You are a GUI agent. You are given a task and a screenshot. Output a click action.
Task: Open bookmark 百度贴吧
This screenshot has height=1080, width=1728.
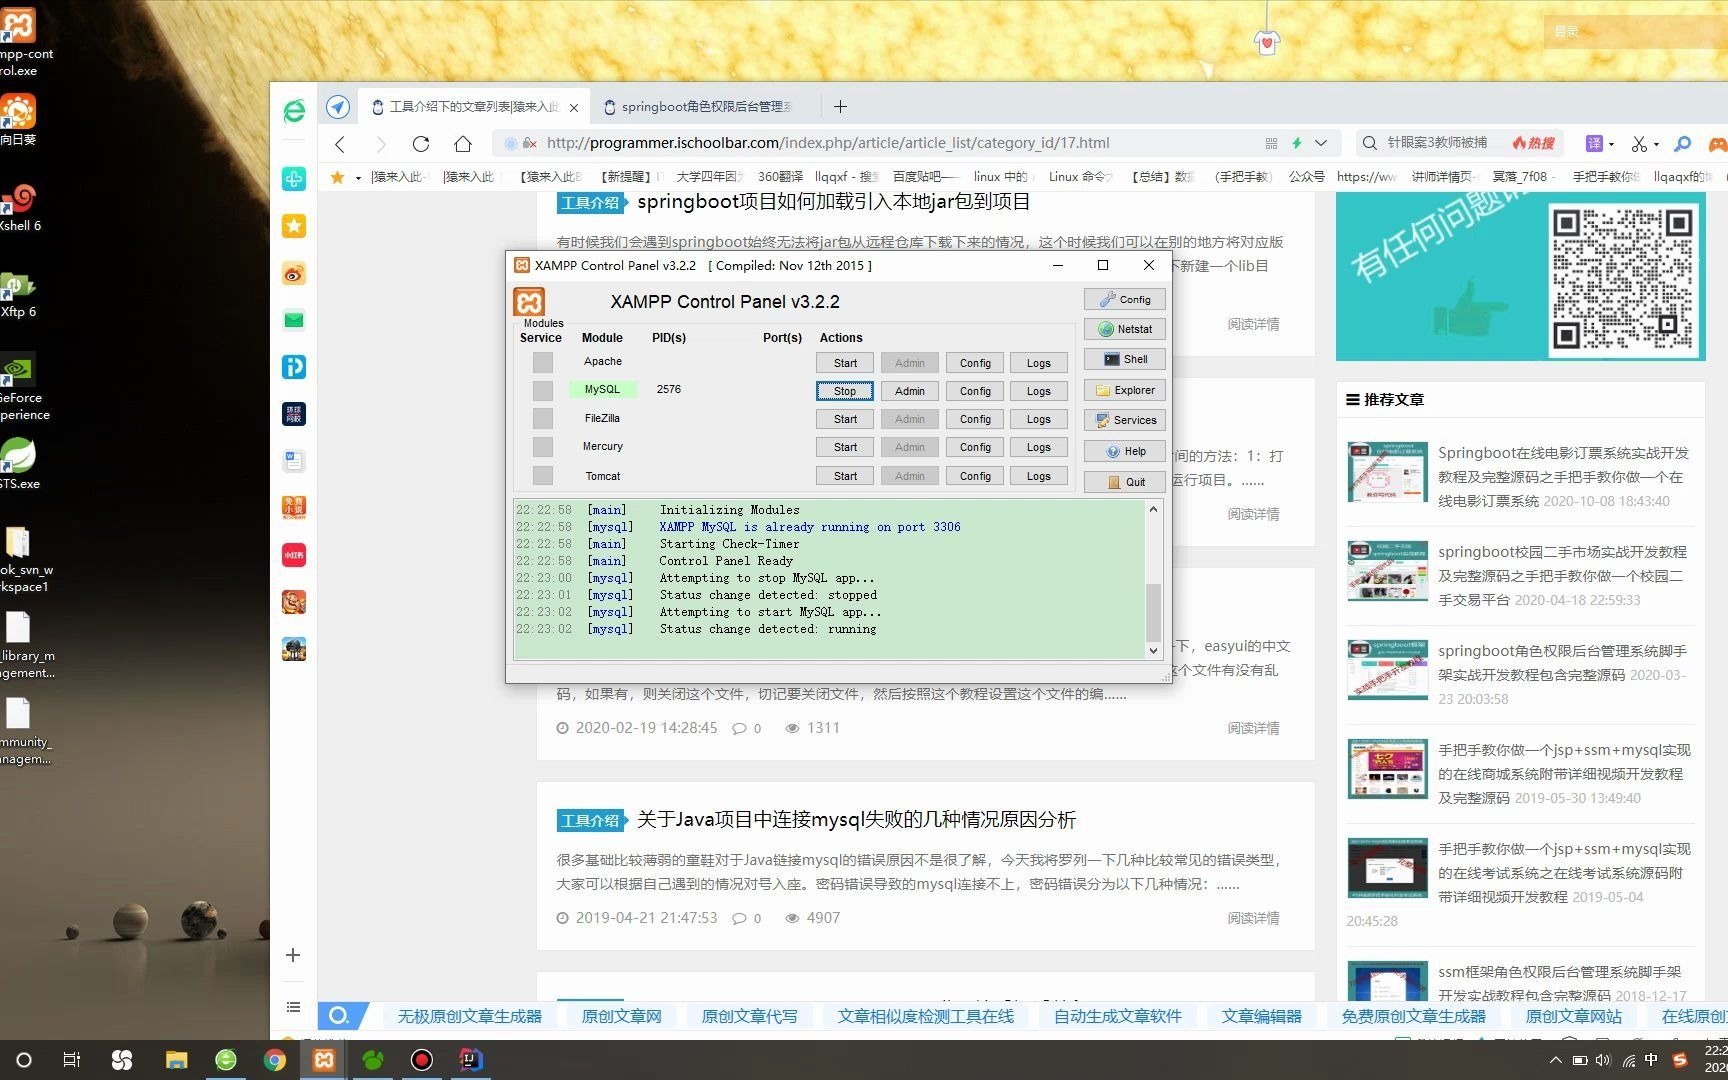click(925, 177)
